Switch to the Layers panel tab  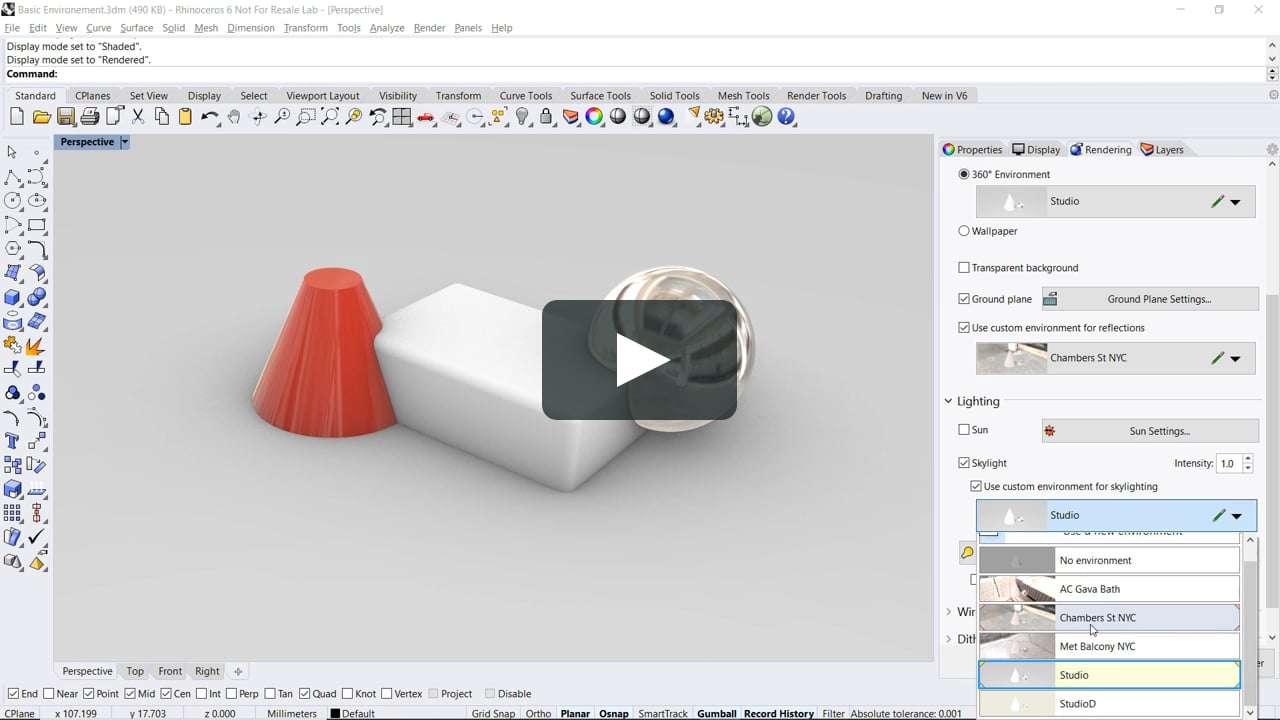1162,150
